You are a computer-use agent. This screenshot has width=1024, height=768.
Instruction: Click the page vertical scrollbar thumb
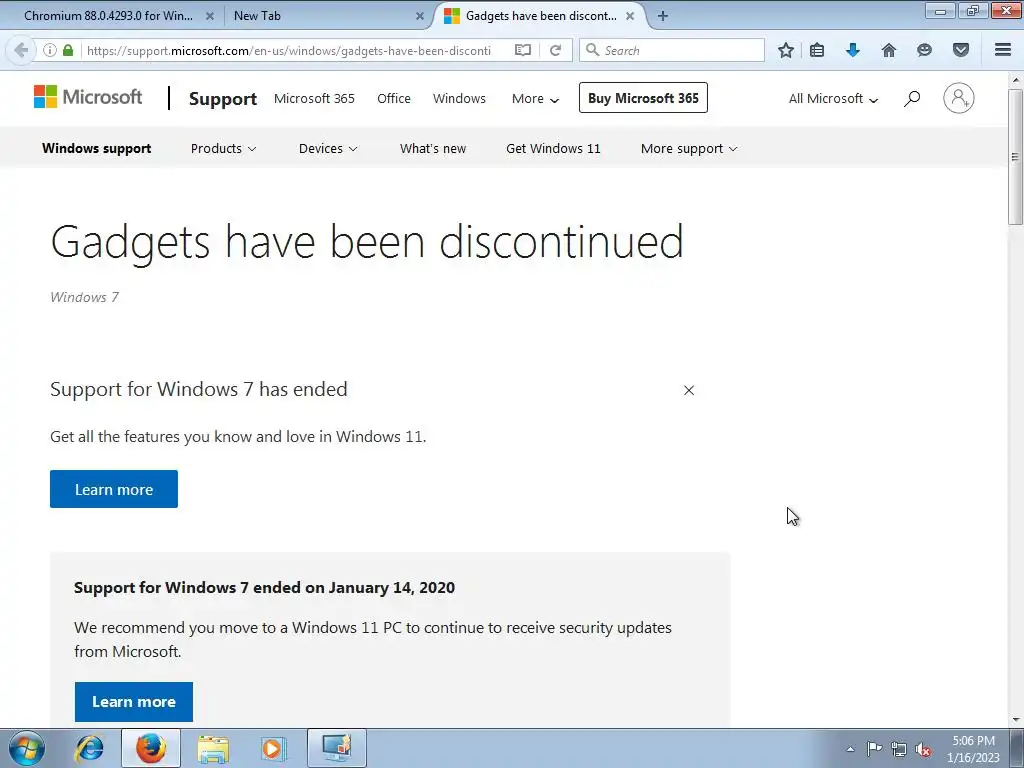(x=1015, y=157)
